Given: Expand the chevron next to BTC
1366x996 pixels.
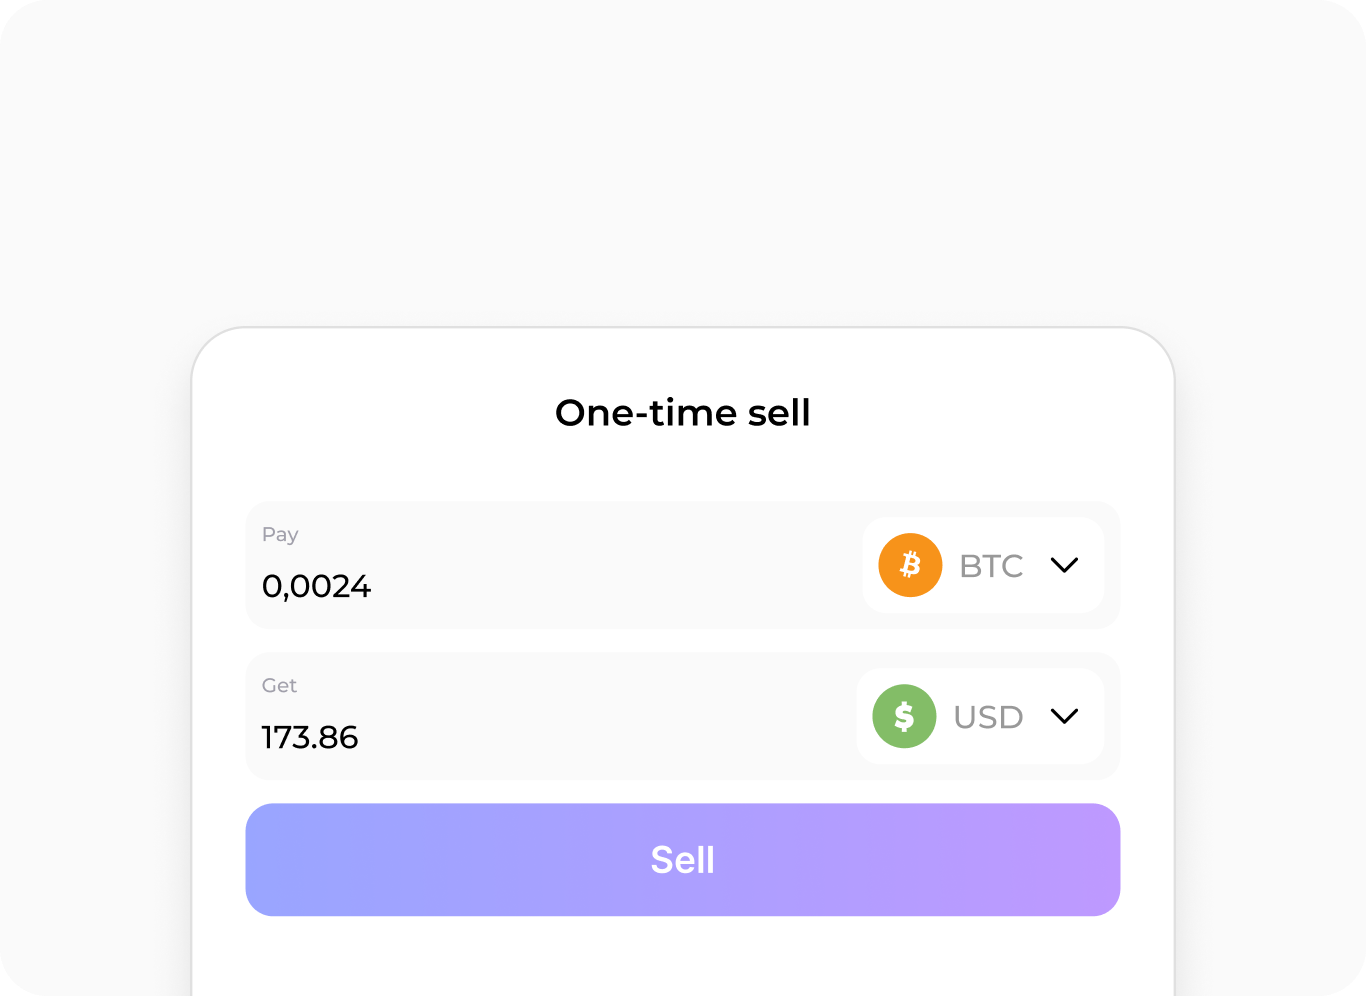Looking at the screenshot, I should pos(1064,565).
